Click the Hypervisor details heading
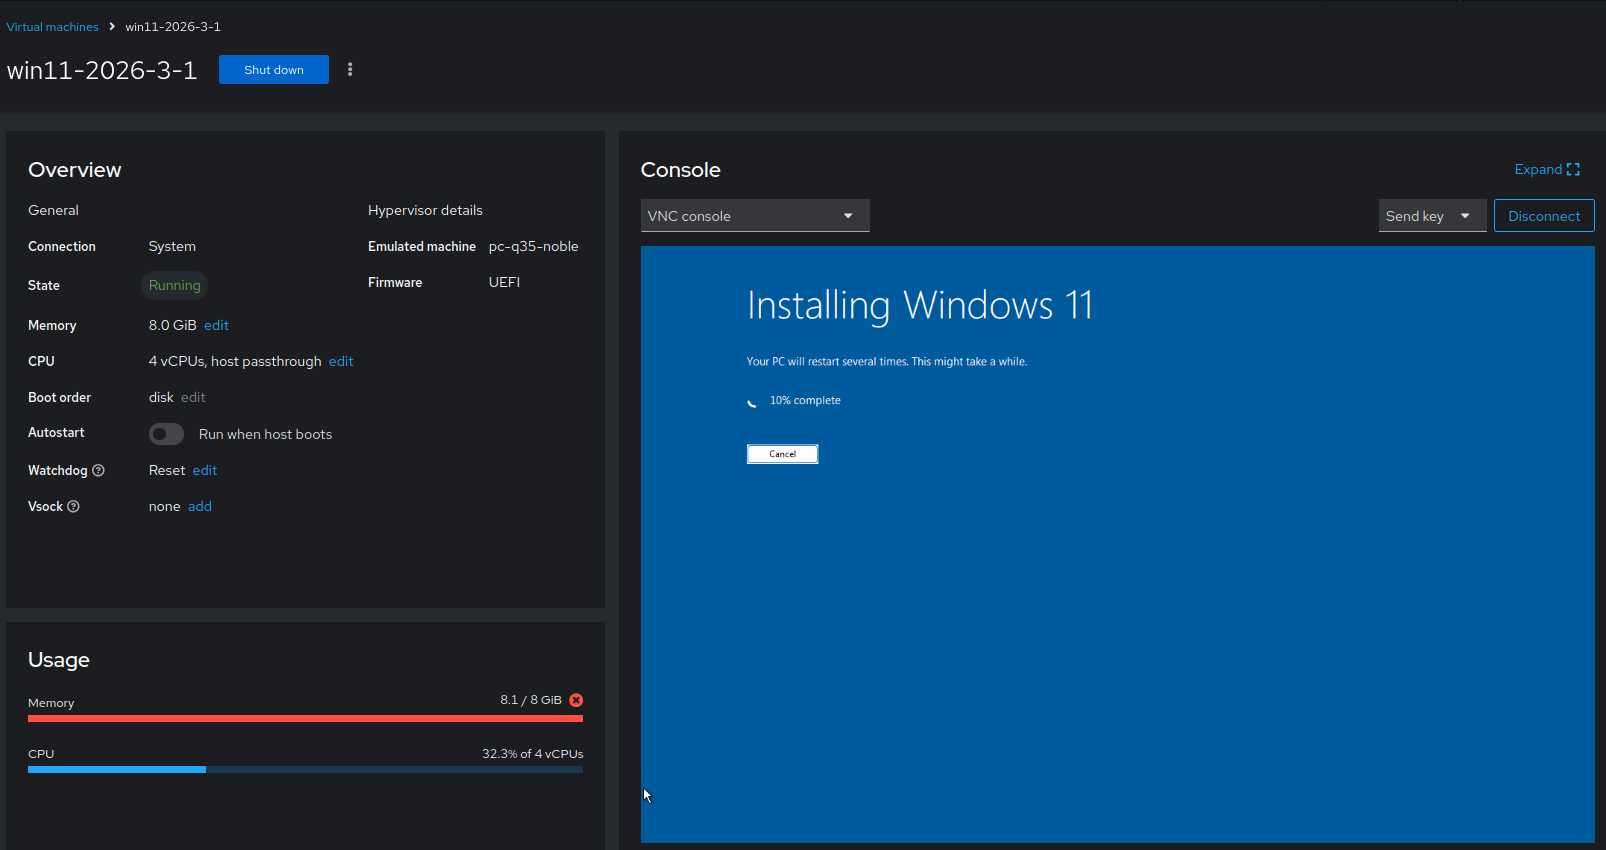1606x850 pixels. tap(425, 211)
